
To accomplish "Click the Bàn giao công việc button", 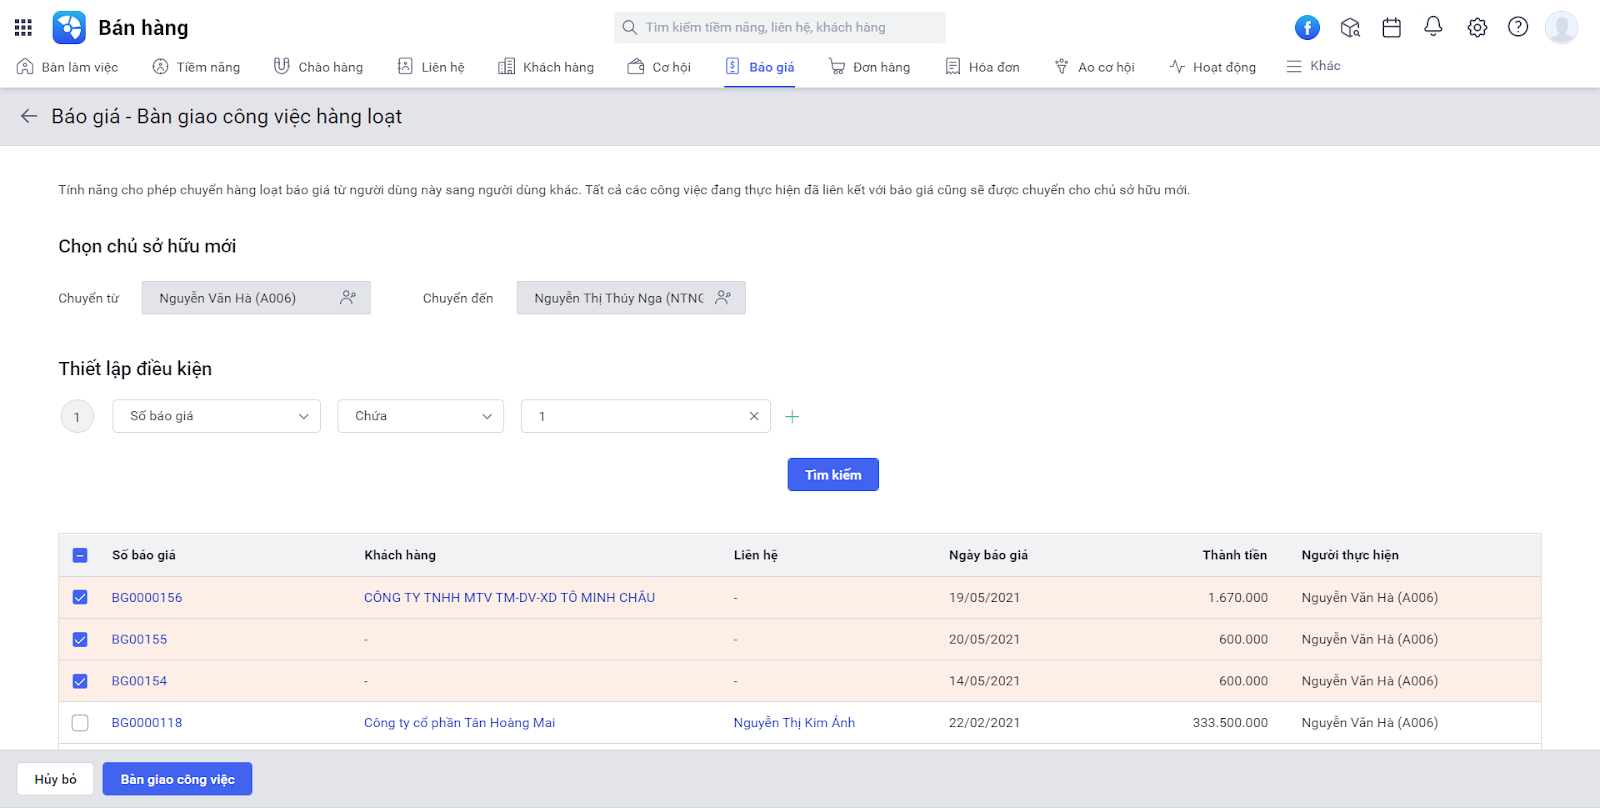I will pos(178,779).
